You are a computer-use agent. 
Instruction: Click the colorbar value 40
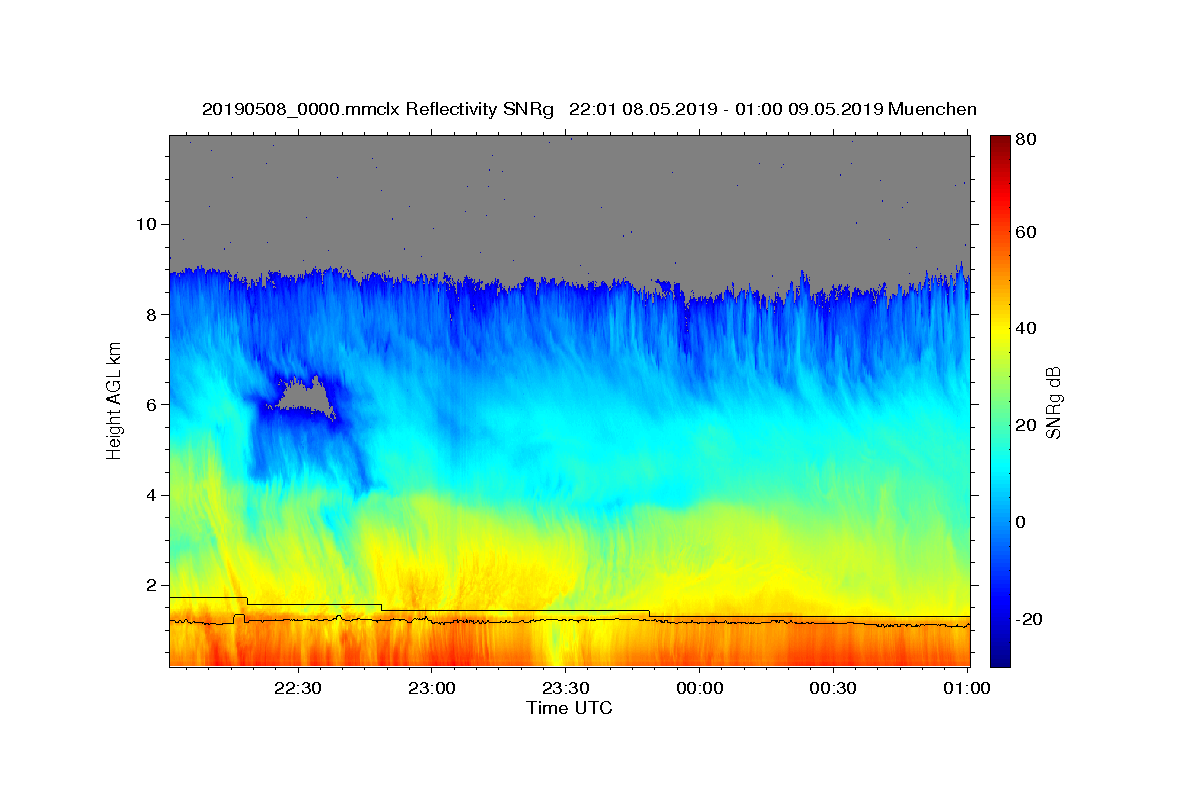1025,328
